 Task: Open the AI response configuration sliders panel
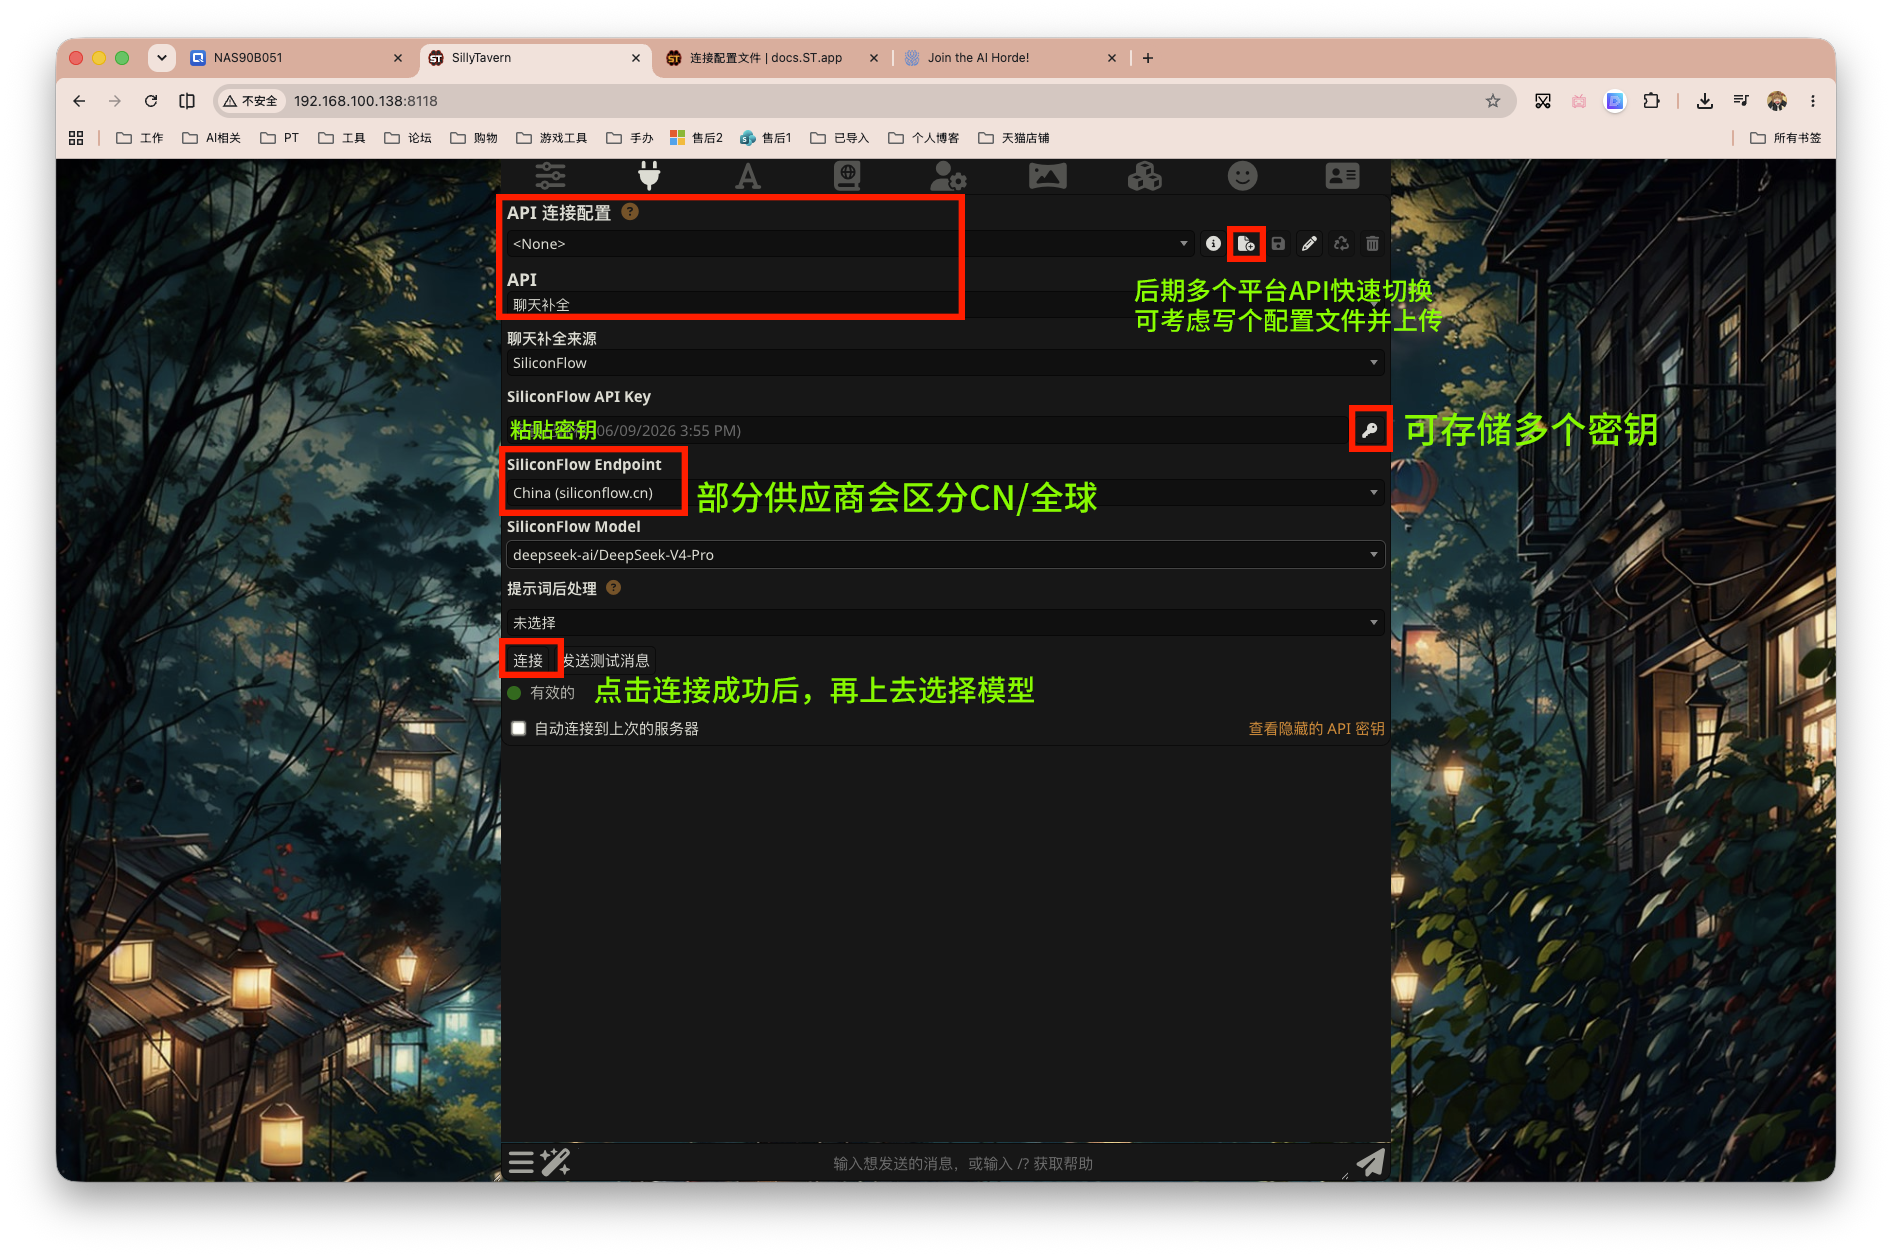(550, 176)
